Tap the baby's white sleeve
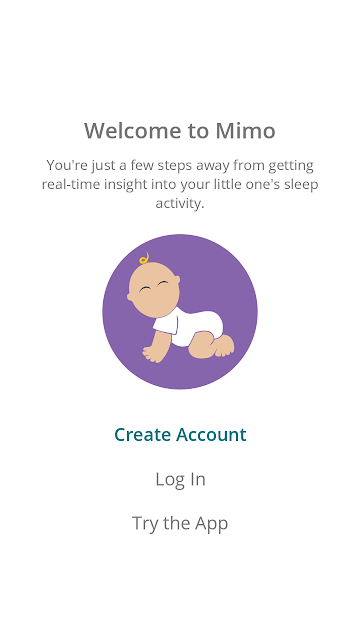 [166, 325]
